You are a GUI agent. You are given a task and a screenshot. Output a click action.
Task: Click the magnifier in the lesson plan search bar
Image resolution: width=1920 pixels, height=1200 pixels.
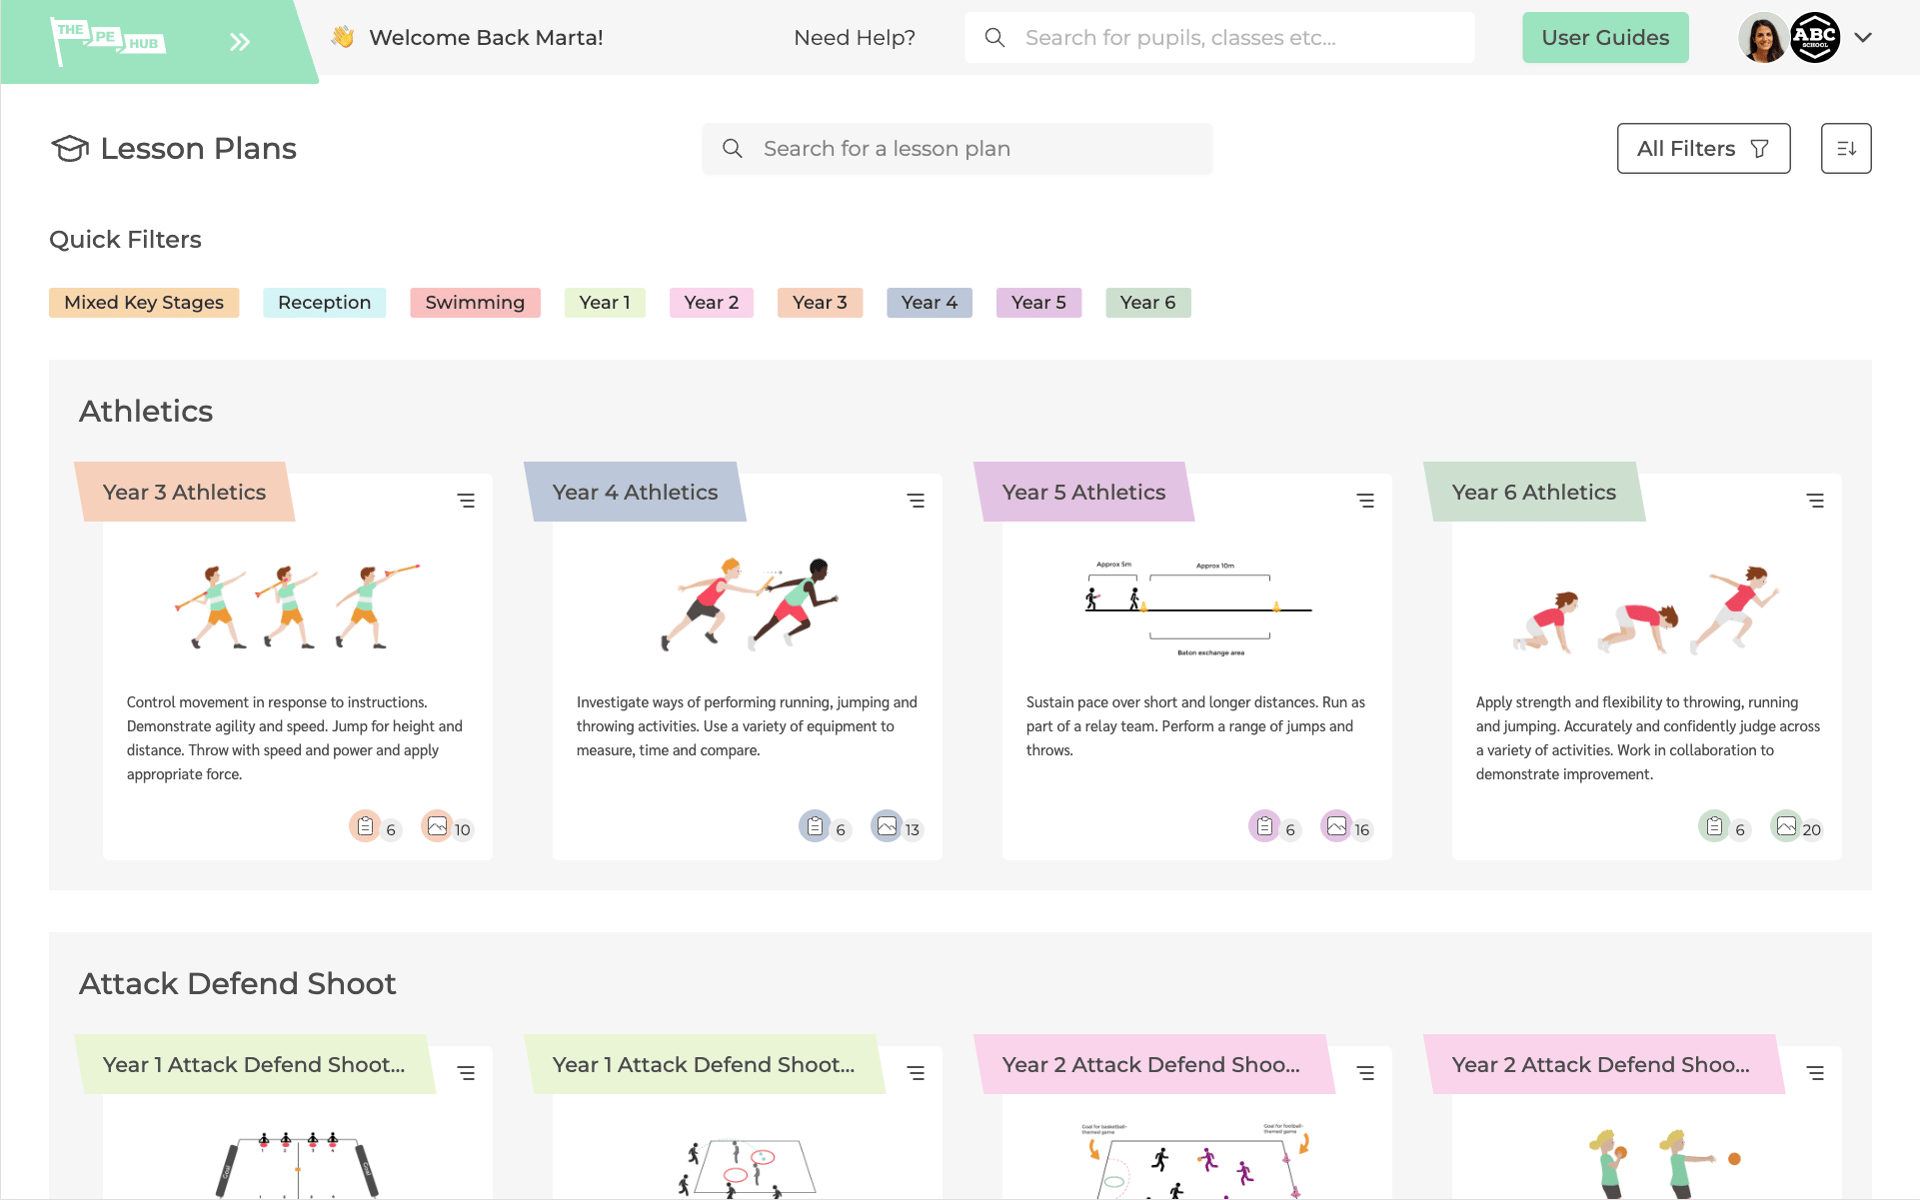tap(732, 148)
